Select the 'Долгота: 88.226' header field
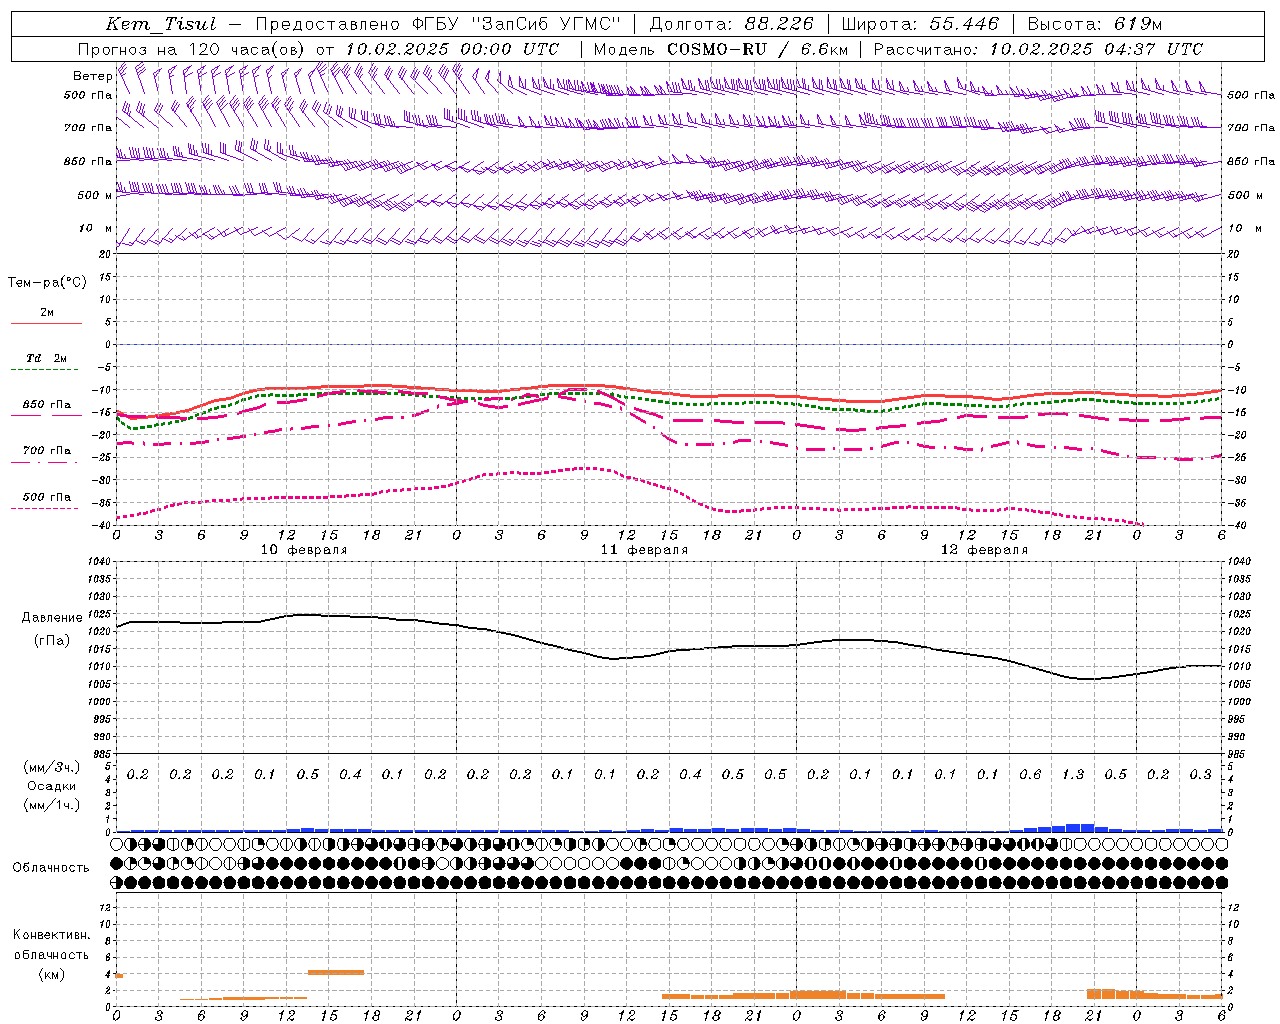This screenshot has height=1024, width=1280. 732,24
